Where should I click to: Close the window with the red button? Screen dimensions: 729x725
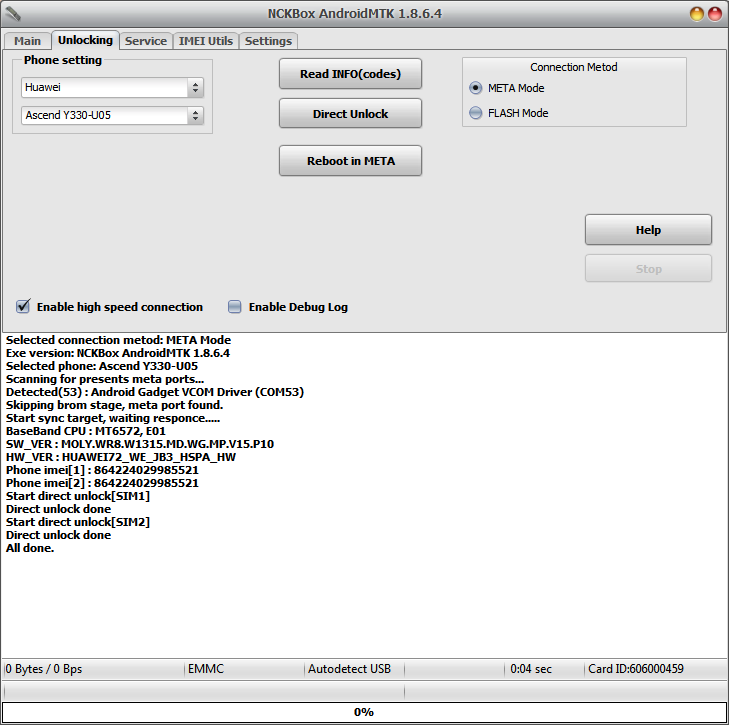(715, 14)
